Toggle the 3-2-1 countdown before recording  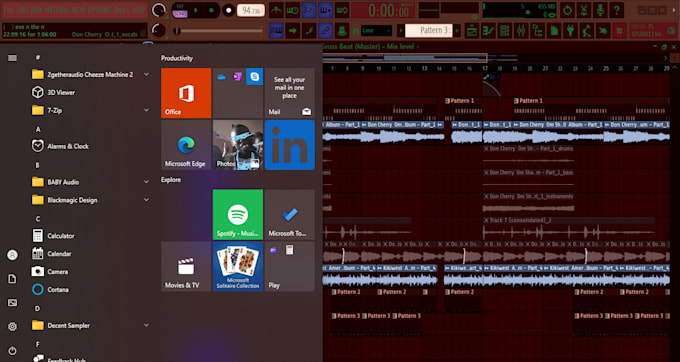309,10
